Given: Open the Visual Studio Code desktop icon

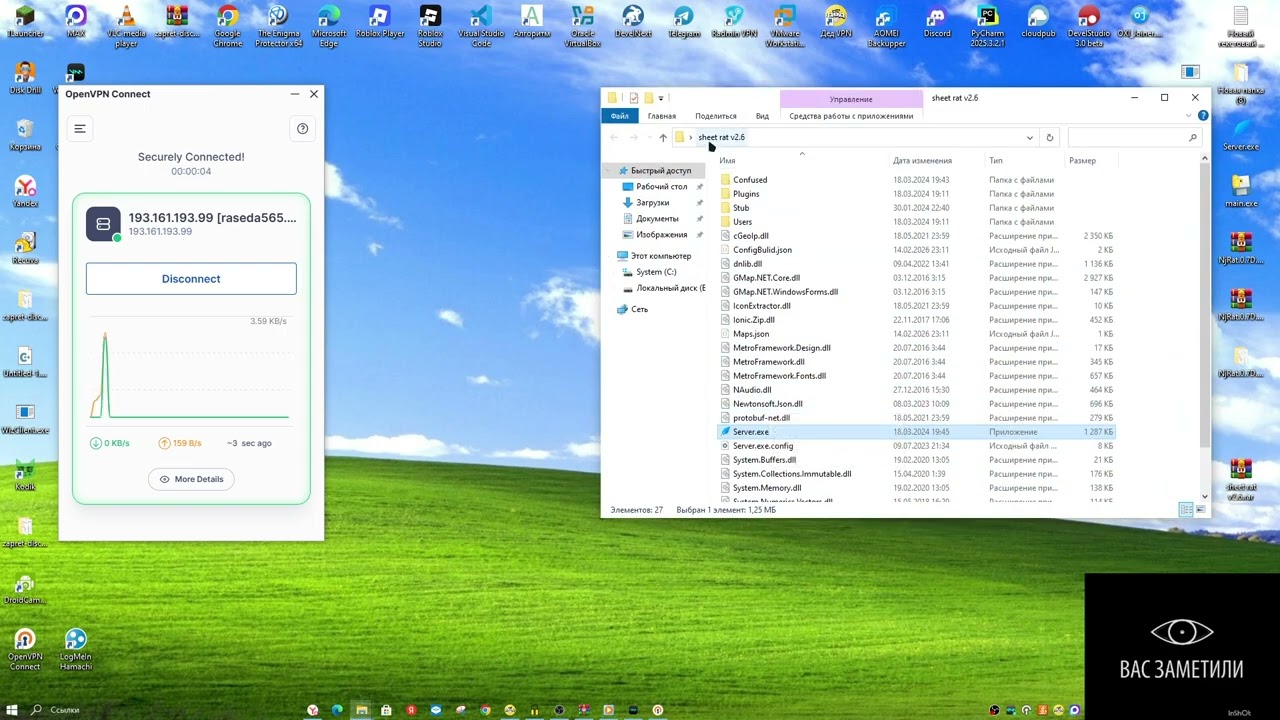Looking at the screenshot, I should click(481, 27).
